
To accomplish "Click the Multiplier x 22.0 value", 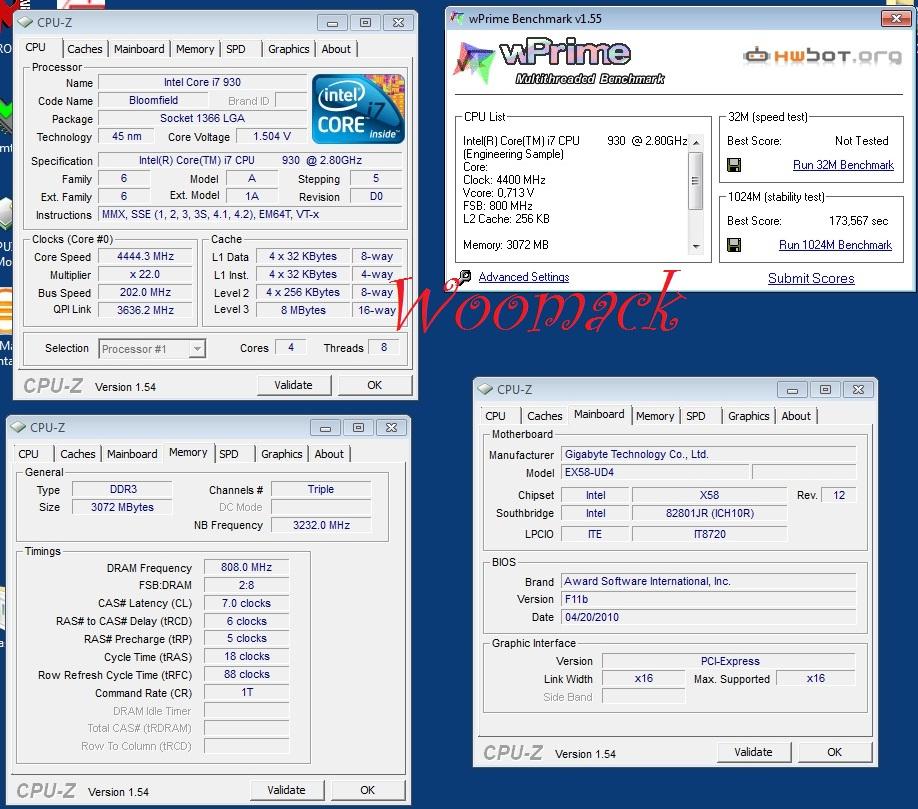I will [145, 275].
